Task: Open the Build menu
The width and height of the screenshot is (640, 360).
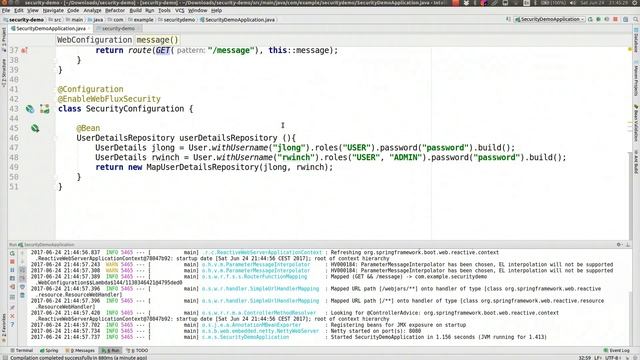Action: (x=136, y=10)
